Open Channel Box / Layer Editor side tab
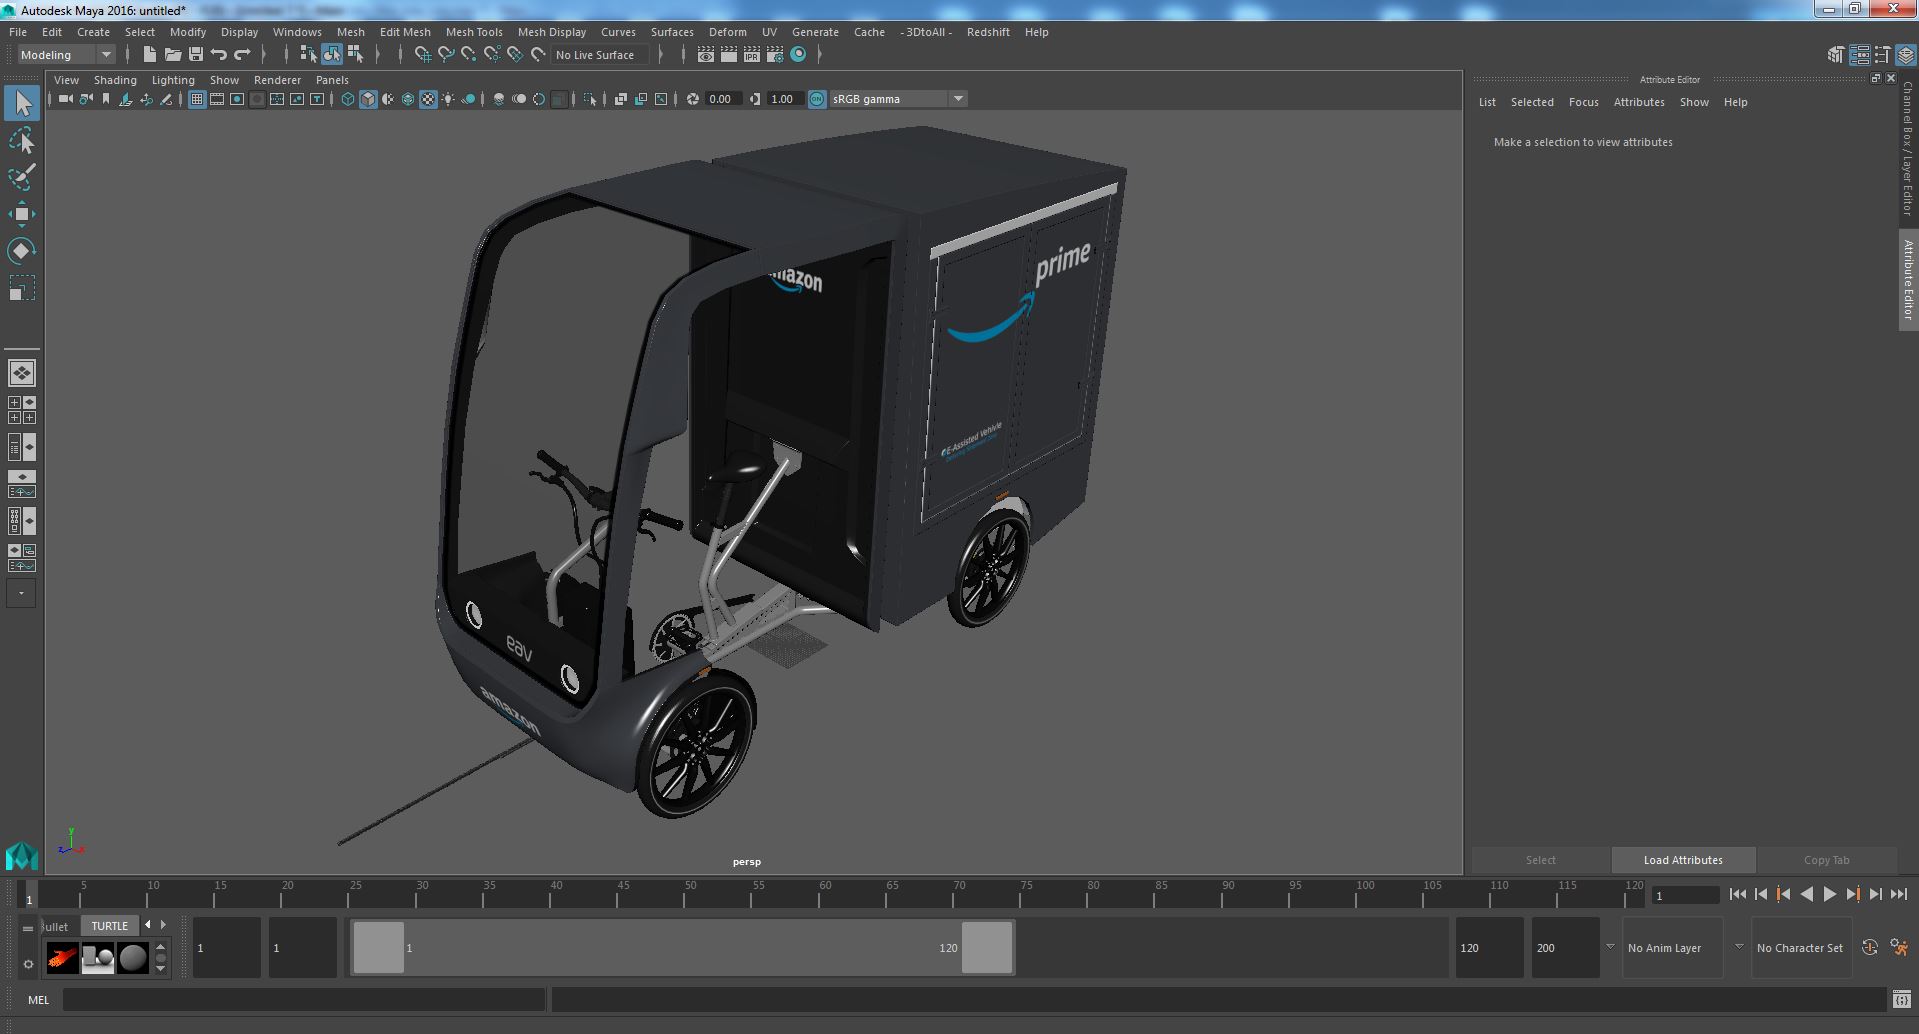 [x=1908, y=148]
